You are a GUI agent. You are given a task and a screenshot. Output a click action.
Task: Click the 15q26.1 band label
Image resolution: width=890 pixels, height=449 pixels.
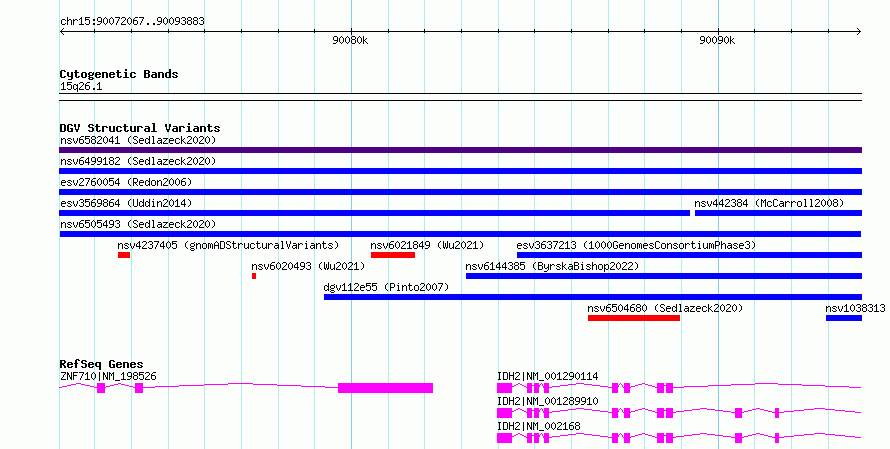[x=81, y=87]
